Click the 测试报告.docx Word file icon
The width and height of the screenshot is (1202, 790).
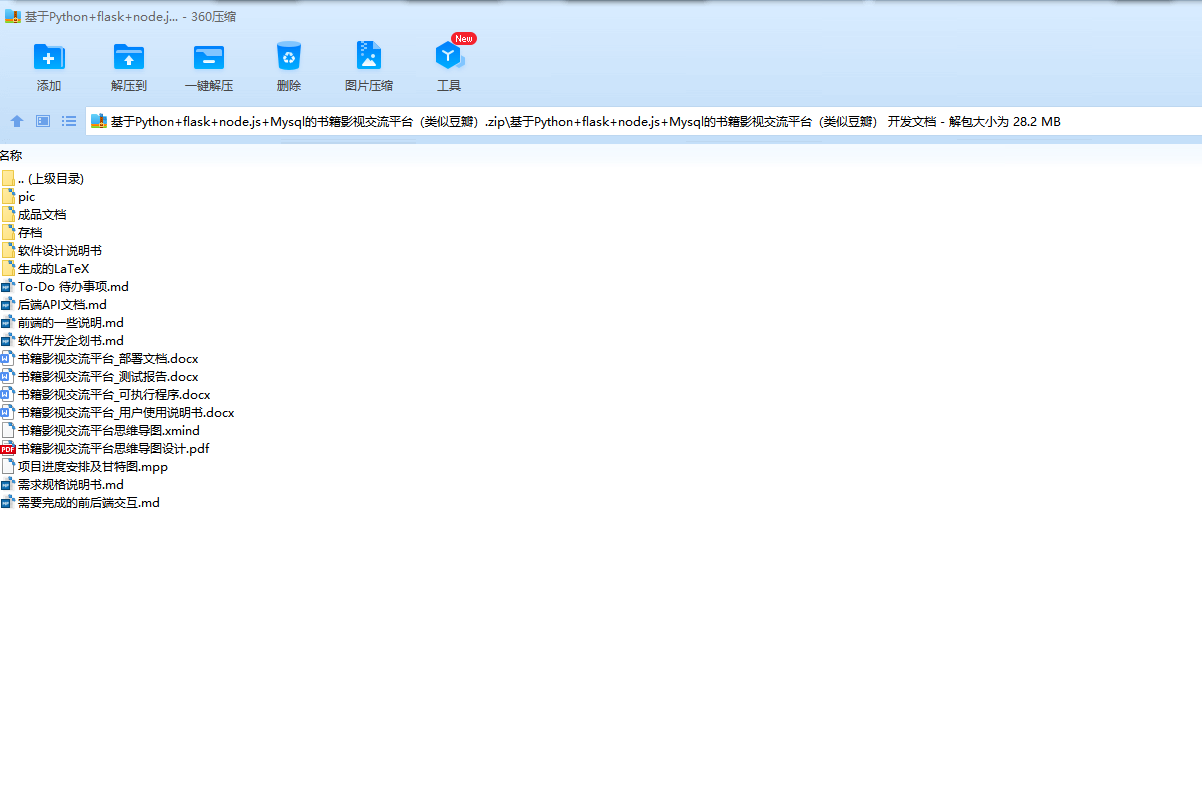8,377
